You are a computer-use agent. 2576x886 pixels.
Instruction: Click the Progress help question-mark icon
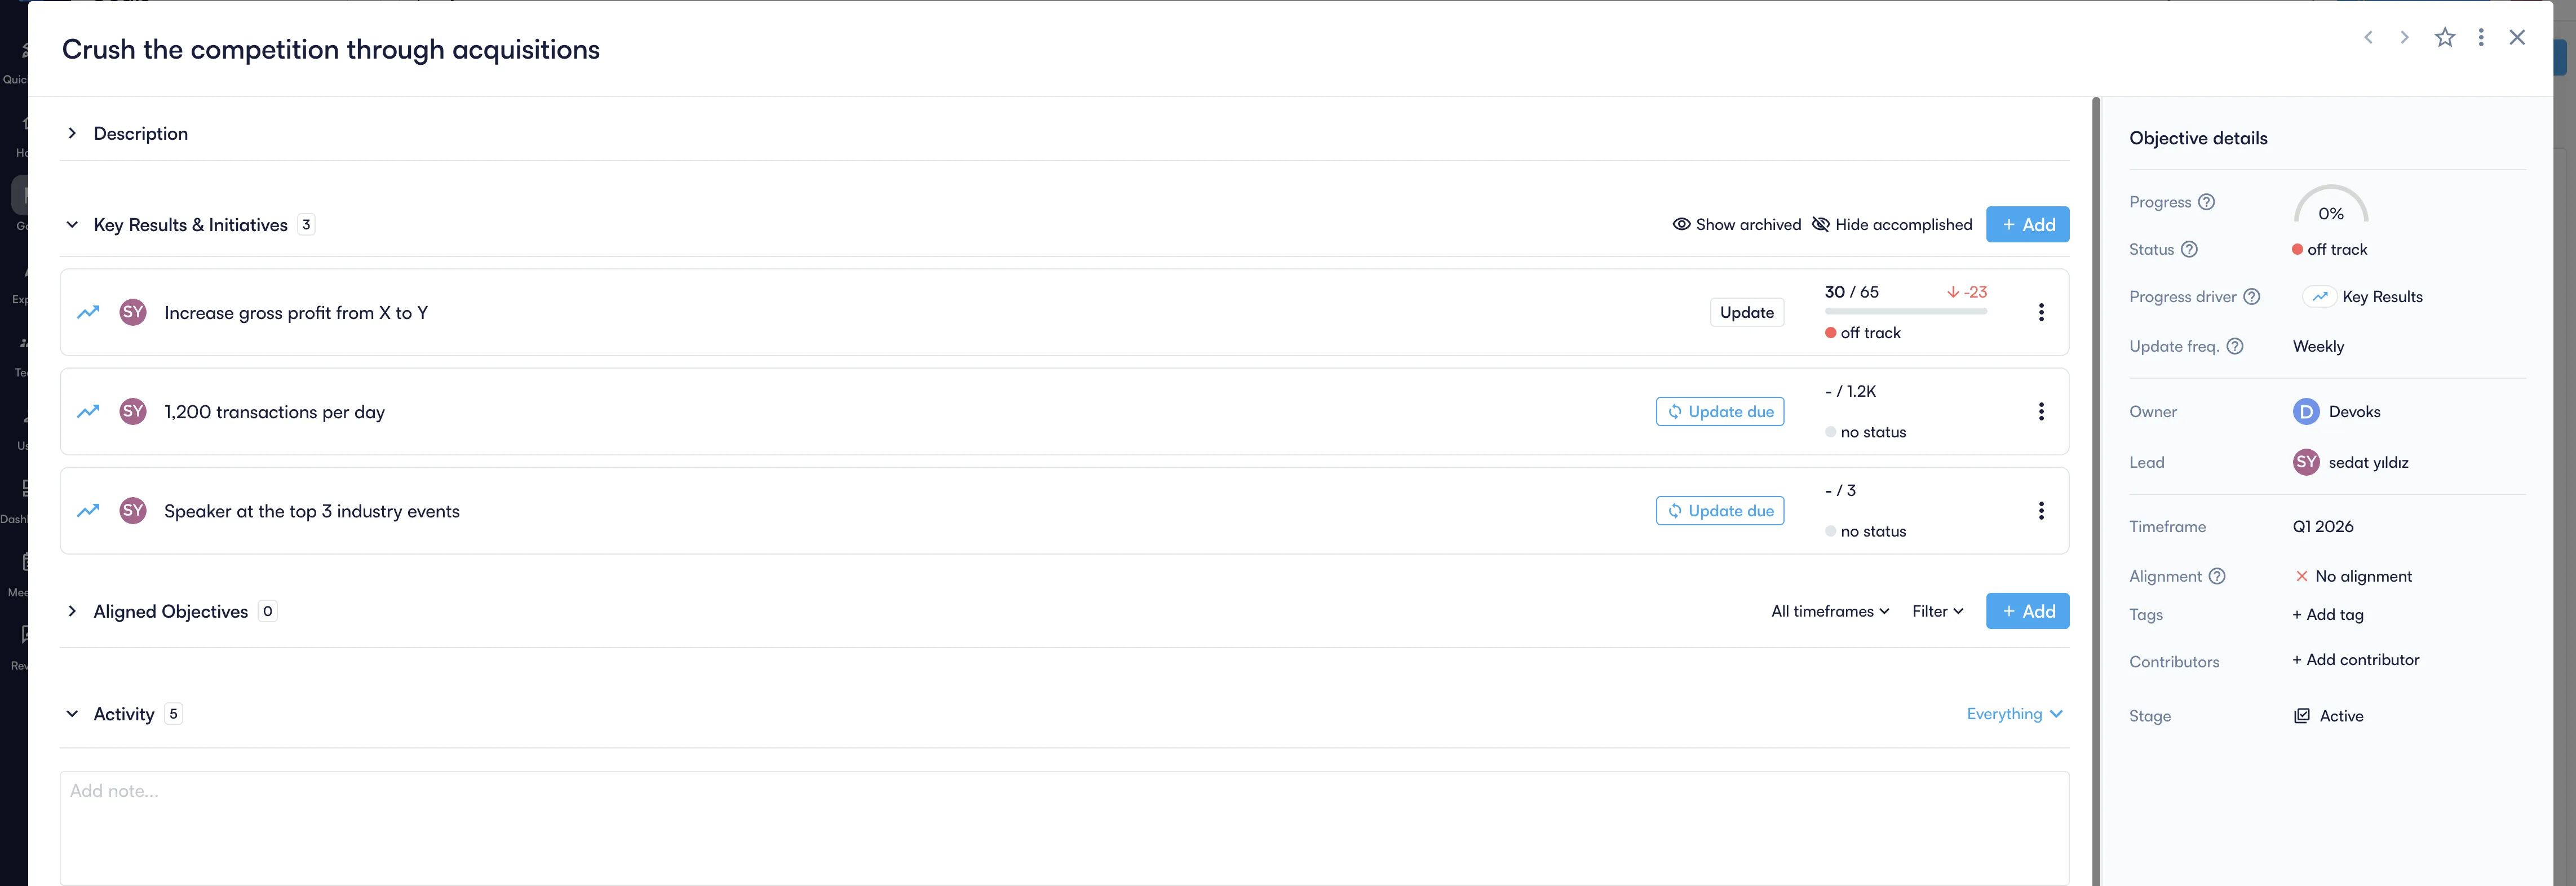2206,202
